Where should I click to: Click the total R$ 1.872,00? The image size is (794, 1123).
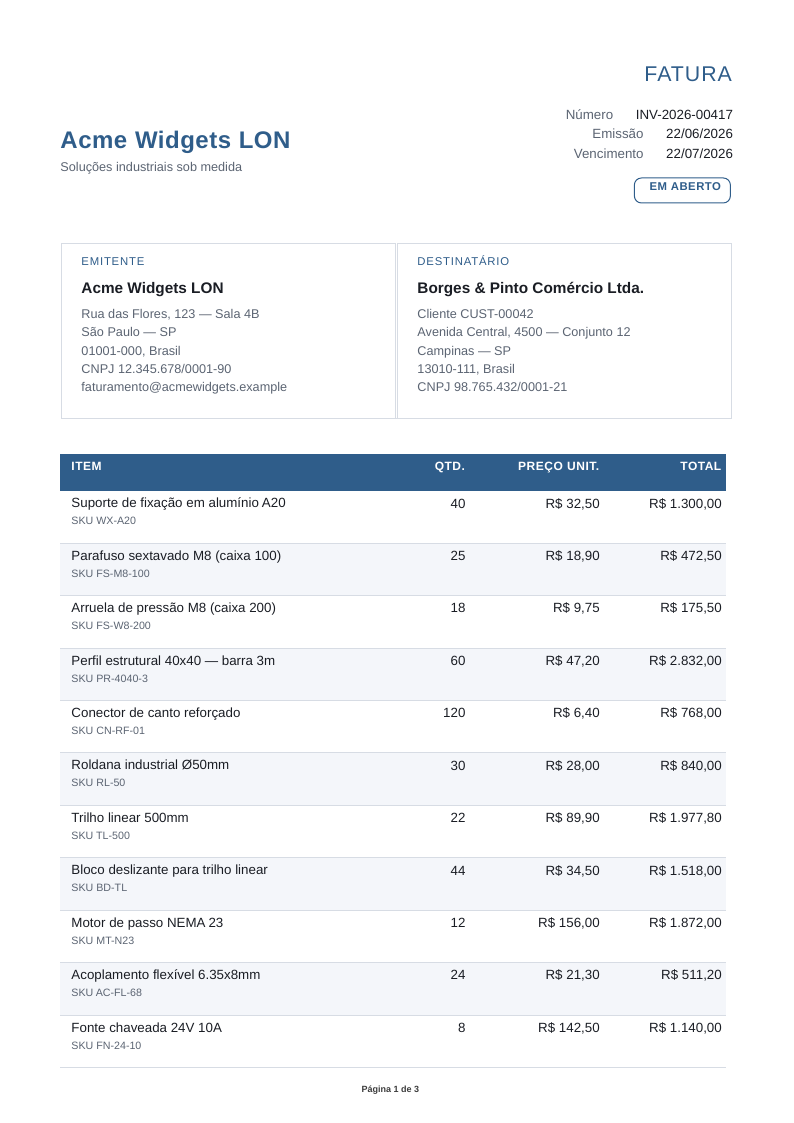(685, 923)
